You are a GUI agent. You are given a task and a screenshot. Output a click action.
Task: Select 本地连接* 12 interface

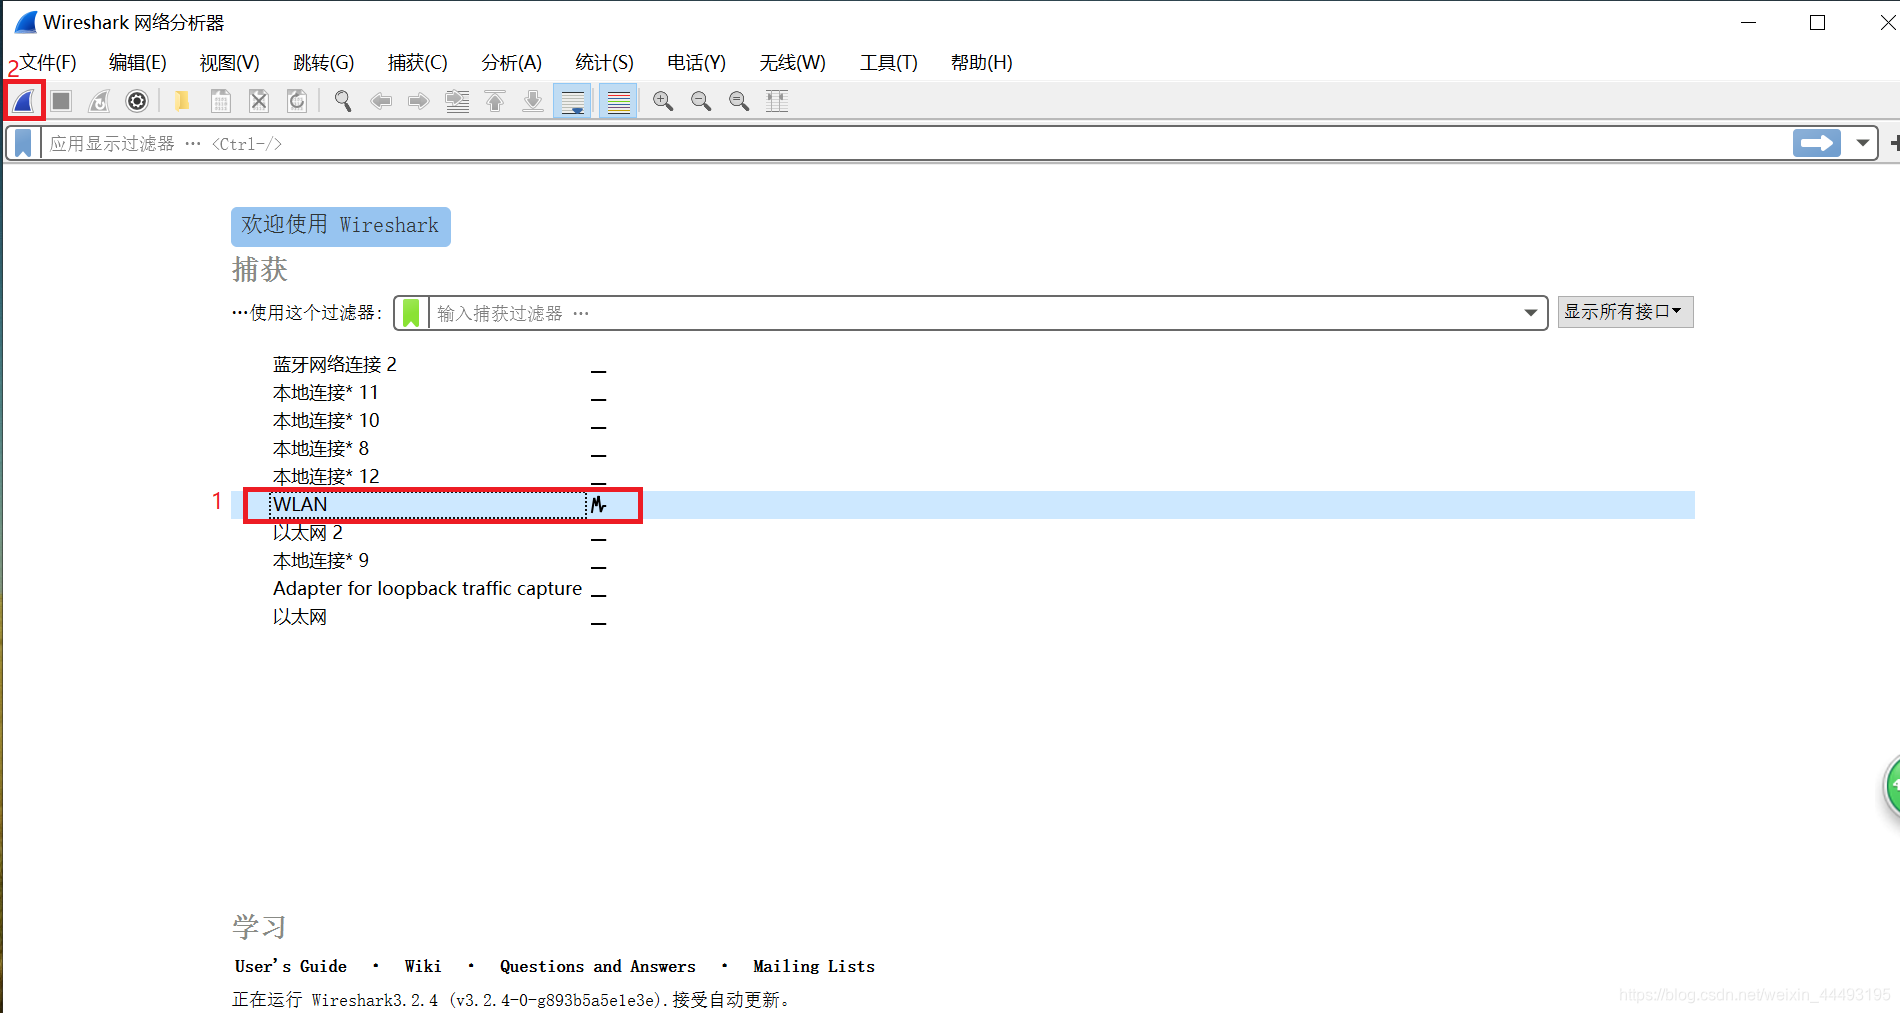[x=326, y=476]
